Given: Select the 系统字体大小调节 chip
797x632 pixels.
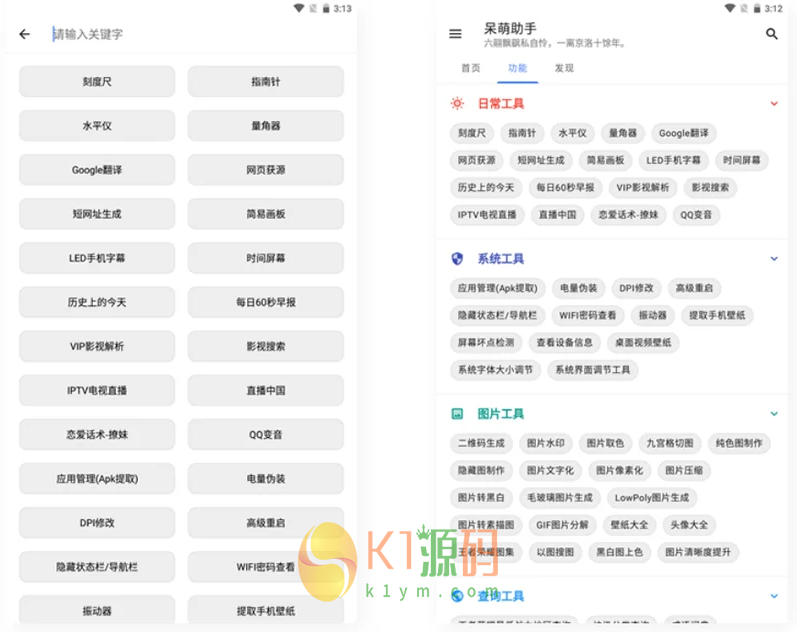Looking at the screenshot, I should point(495,370).
